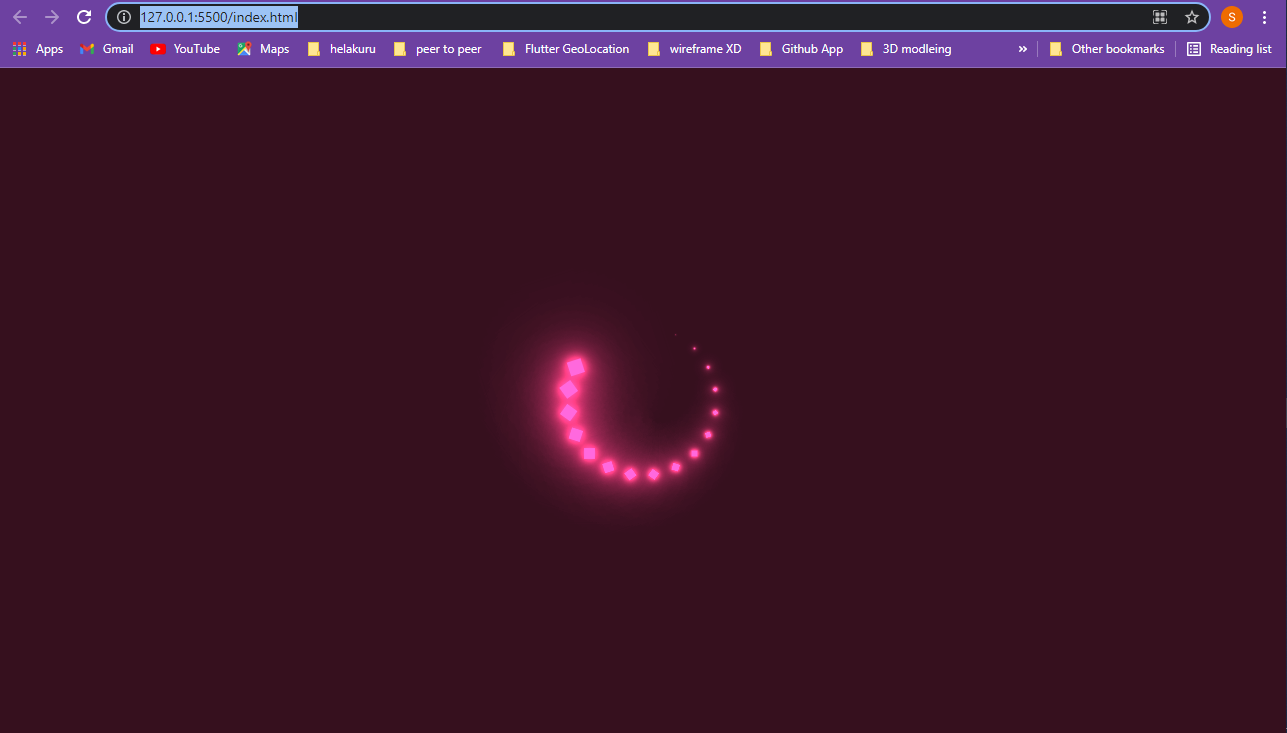1287x733 pixels.
Task: Expand the helakuru bookmark folder
Action: (x=342, y=49)
